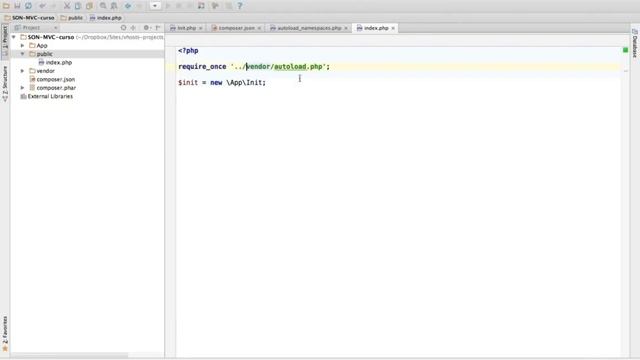This screenshot has height=360, width=640.
Task: Click the Back navigation arrow icon
Action: point(128,6)
